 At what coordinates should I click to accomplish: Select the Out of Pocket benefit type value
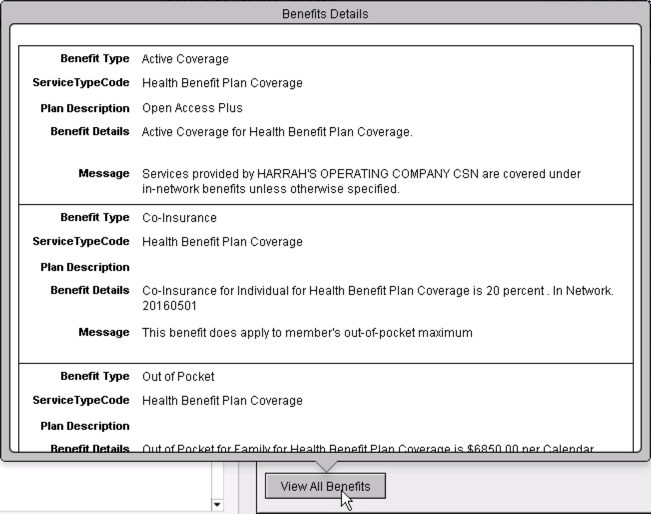coord(178,376)
